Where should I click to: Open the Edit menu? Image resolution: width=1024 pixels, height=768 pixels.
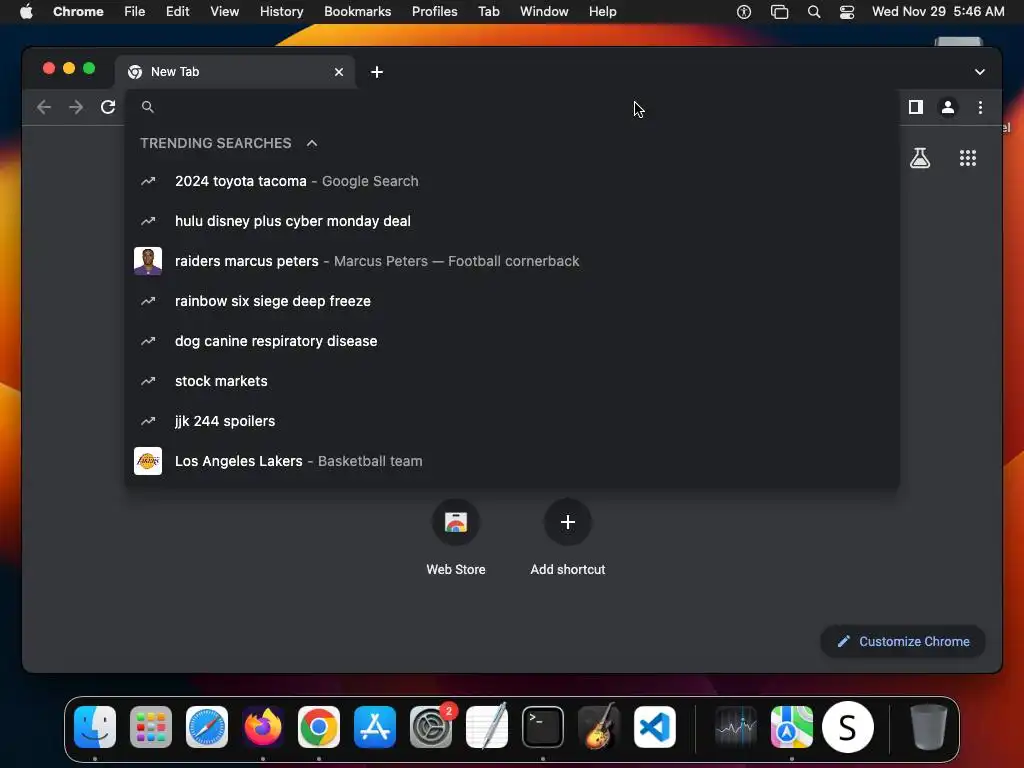tap(177, 12)
